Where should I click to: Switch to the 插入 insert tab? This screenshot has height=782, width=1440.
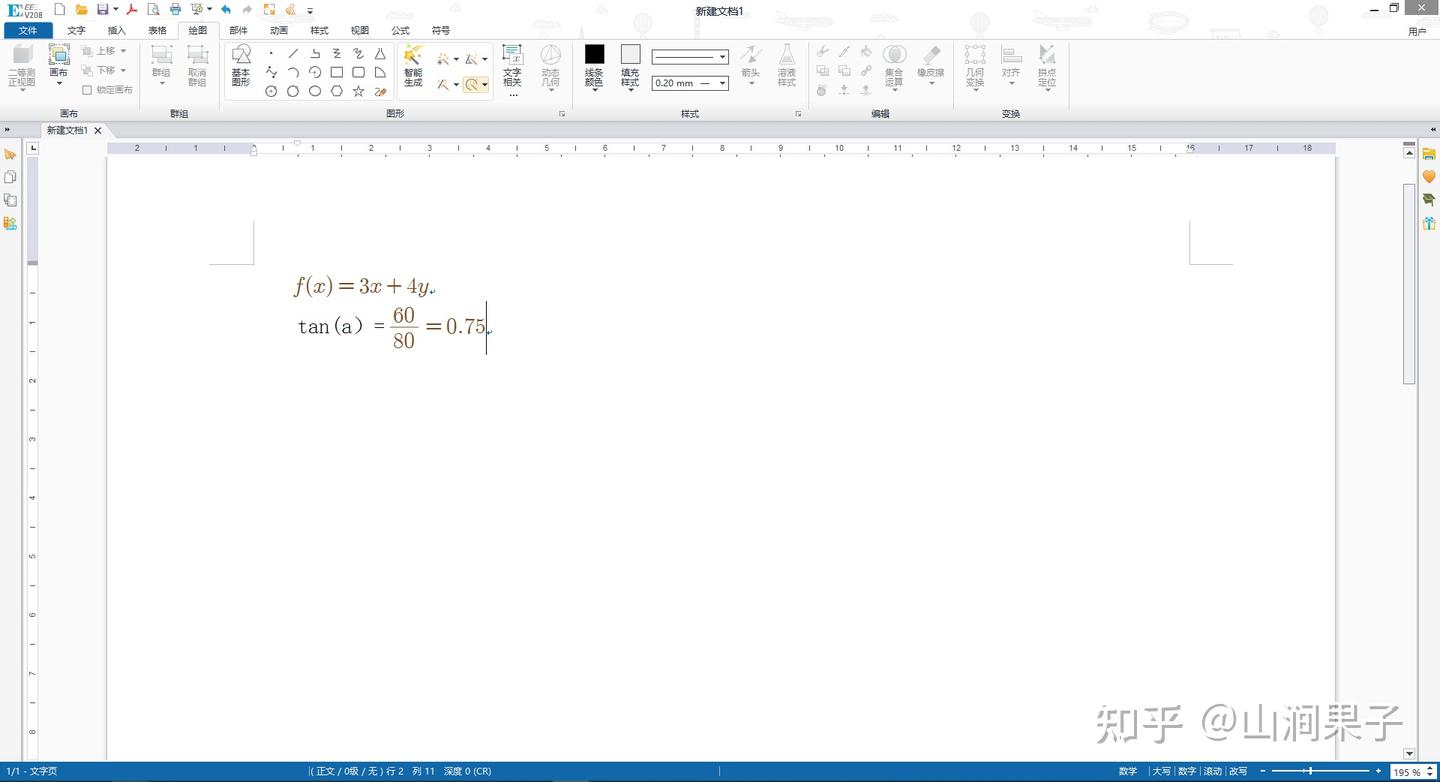point(117,30)
